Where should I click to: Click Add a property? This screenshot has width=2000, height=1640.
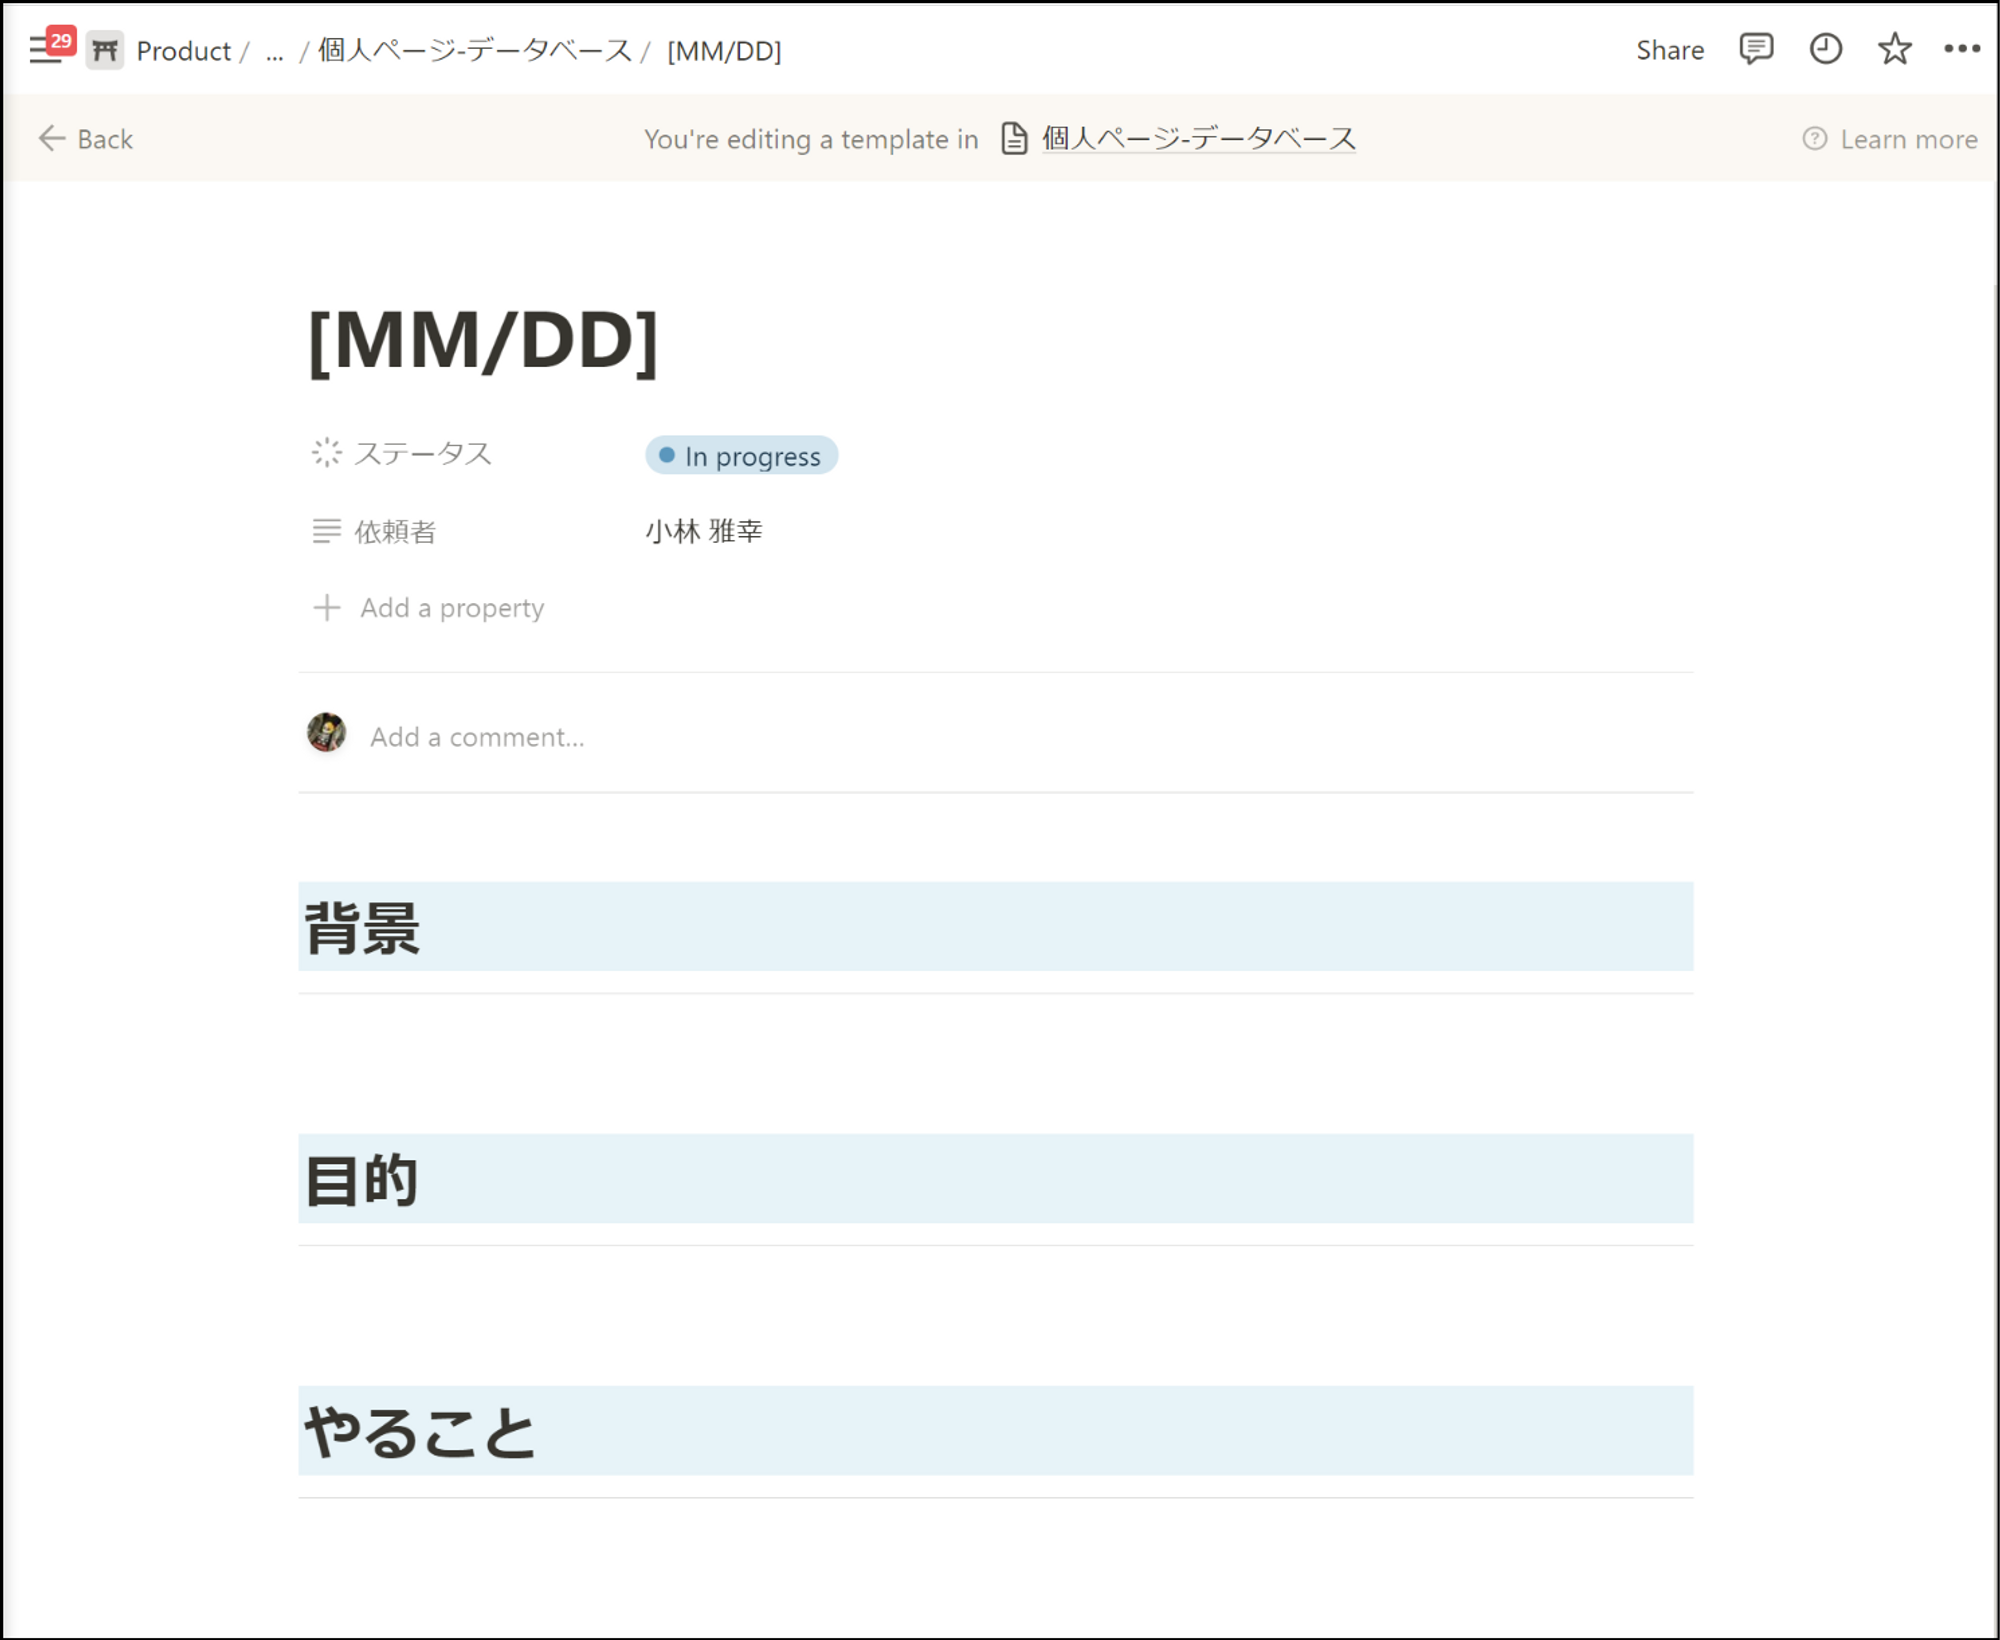428,608
